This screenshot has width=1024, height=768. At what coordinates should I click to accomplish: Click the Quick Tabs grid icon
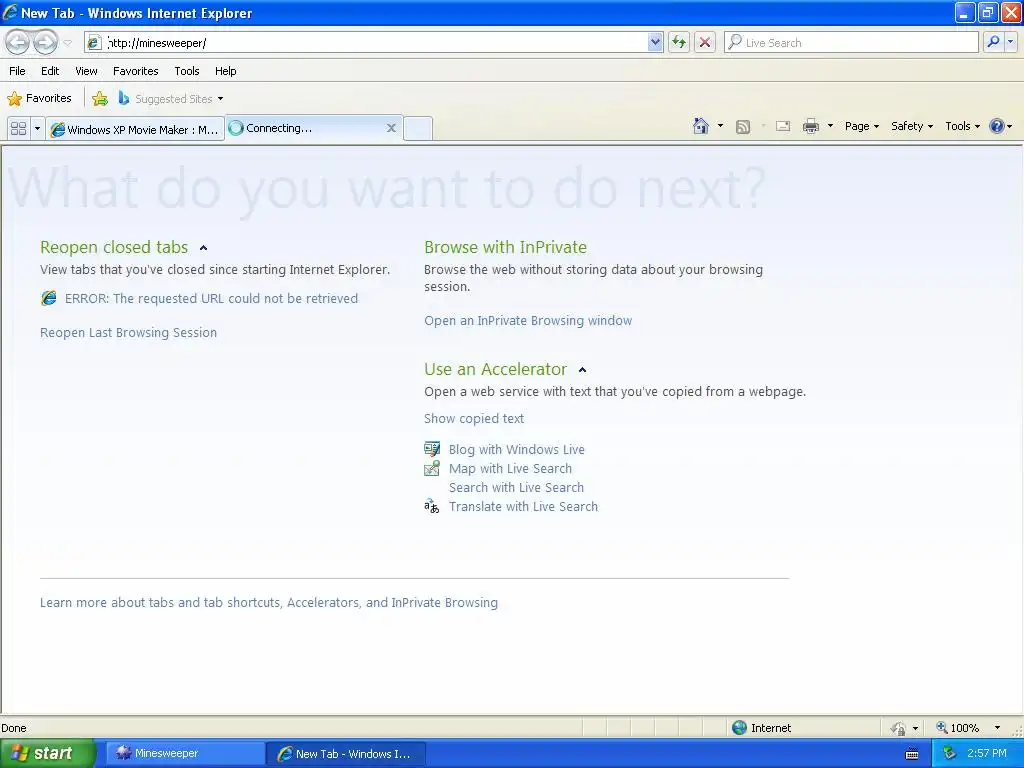coord(18,129)
